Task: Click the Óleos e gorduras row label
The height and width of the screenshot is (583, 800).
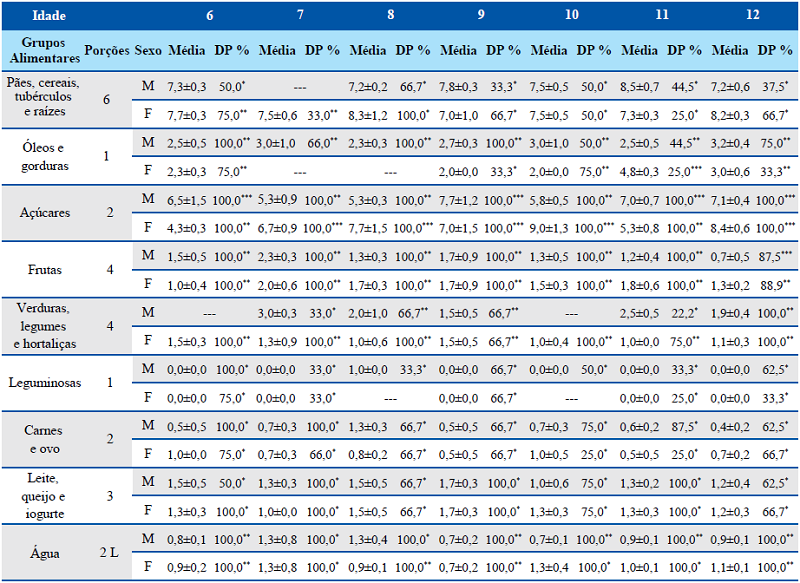Action: click(x=43, y=157)
